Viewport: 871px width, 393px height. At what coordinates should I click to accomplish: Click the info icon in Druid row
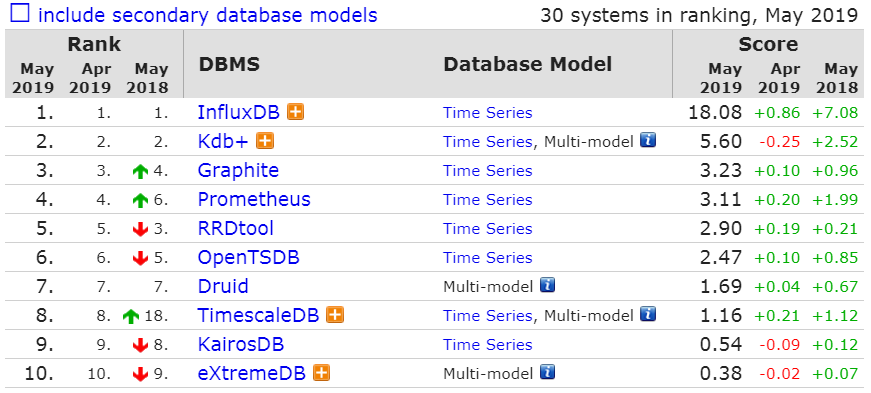(x=547, y=286)
